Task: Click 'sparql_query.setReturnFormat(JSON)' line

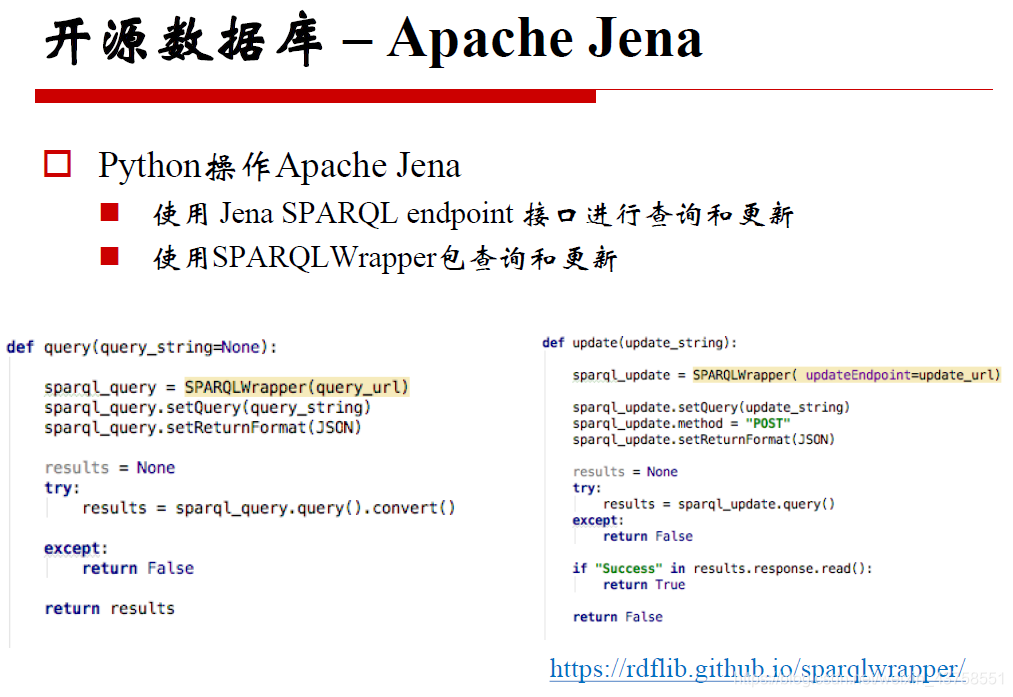Action: point(202,428)
